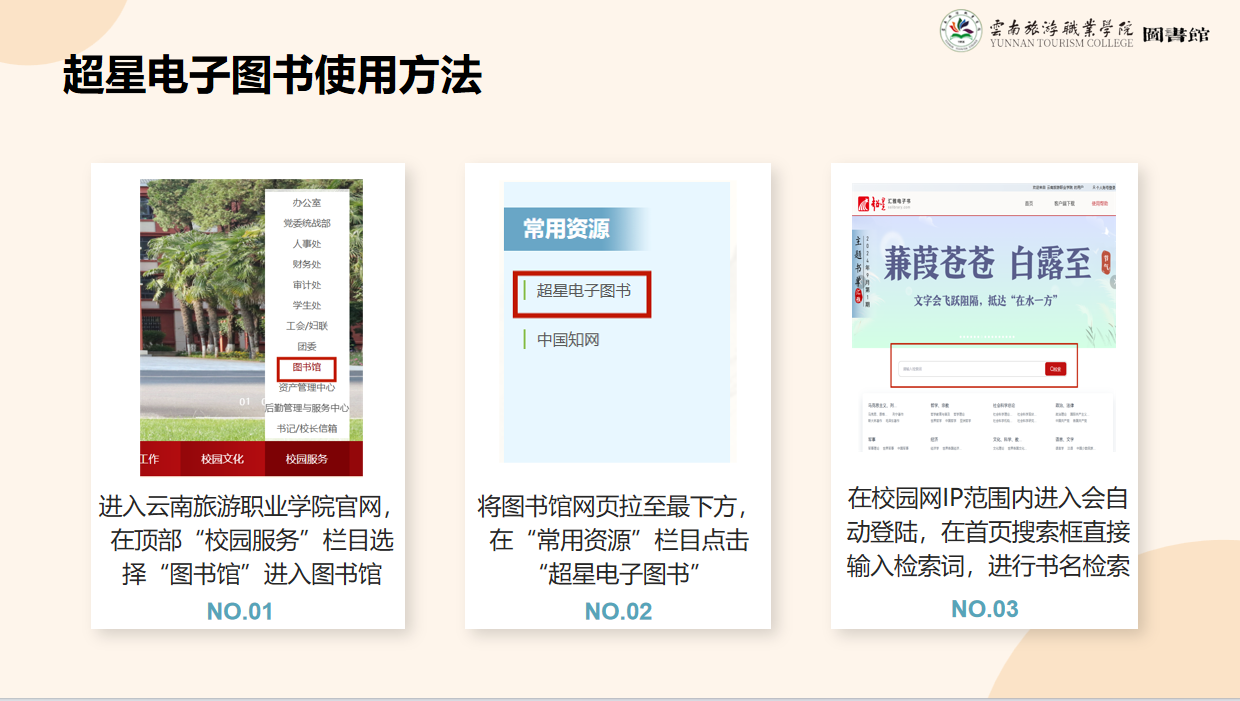The image size is (1240, 701).
Task: Click the Yunnan Tourism College logo emblem
Action: point(960,31)
